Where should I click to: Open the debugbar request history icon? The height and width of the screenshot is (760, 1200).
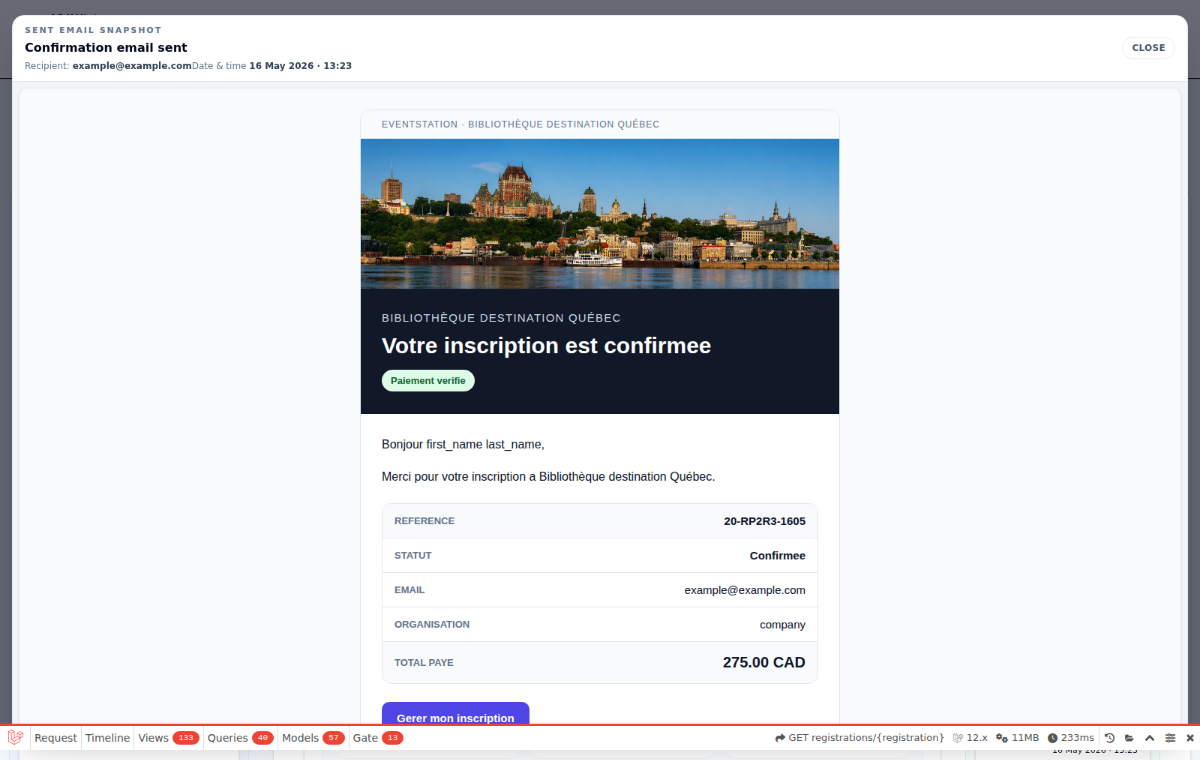click(x=1109, y=738)
